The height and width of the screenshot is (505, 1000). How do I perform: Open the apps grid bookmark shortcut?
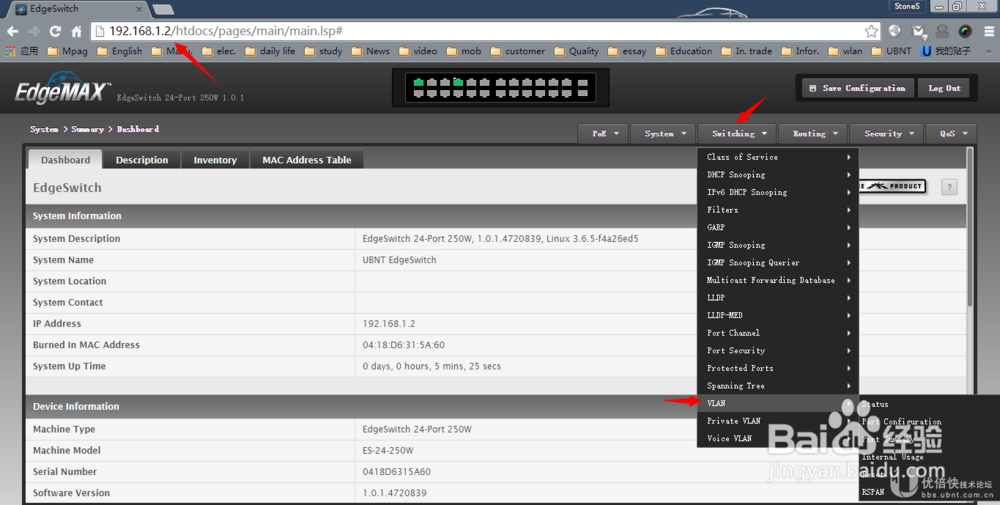[x=22, y=51]
